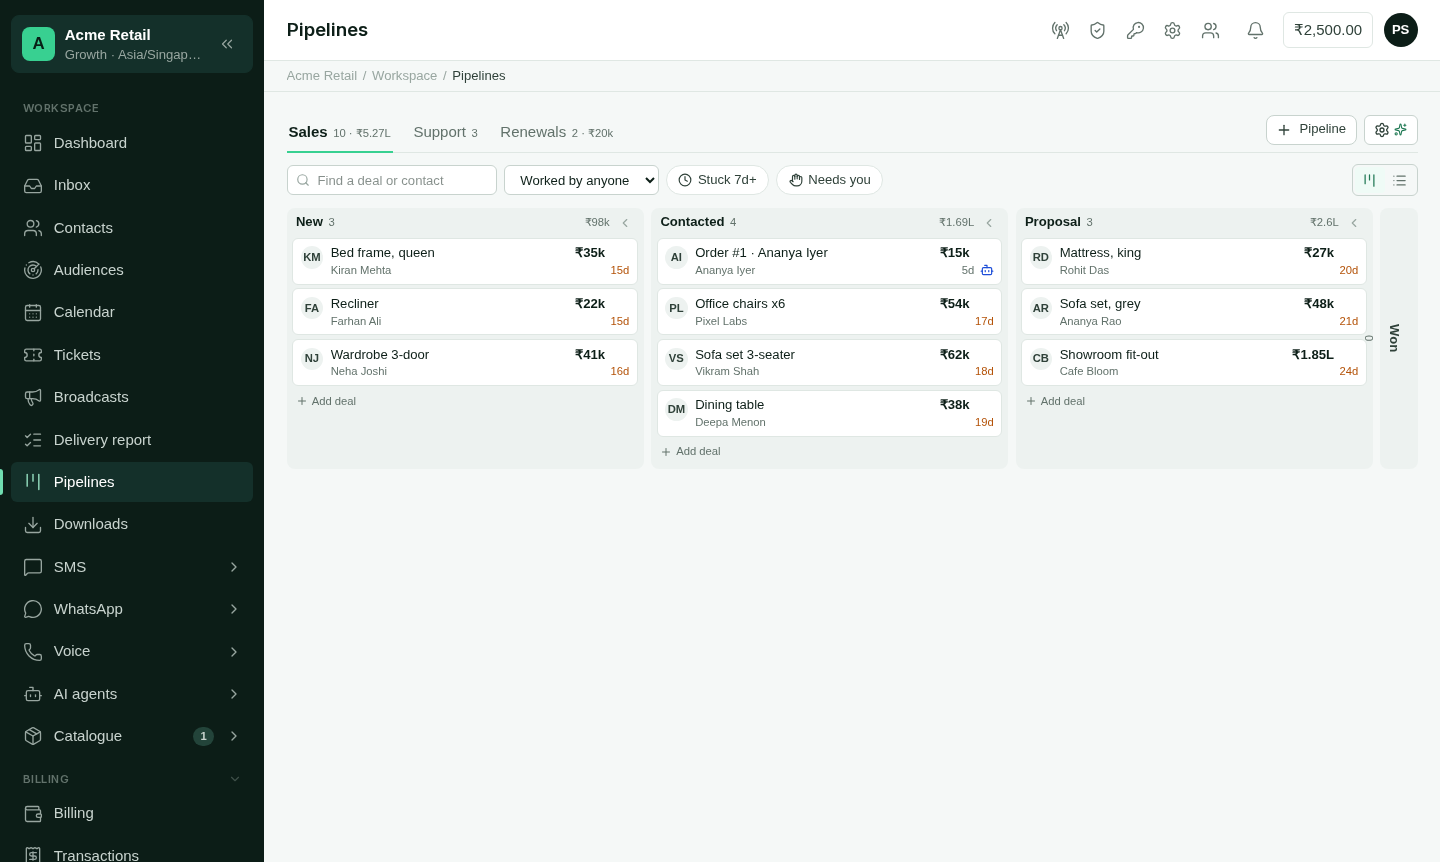Focus the Find a deal or contact field

click(x=392, y=180)
